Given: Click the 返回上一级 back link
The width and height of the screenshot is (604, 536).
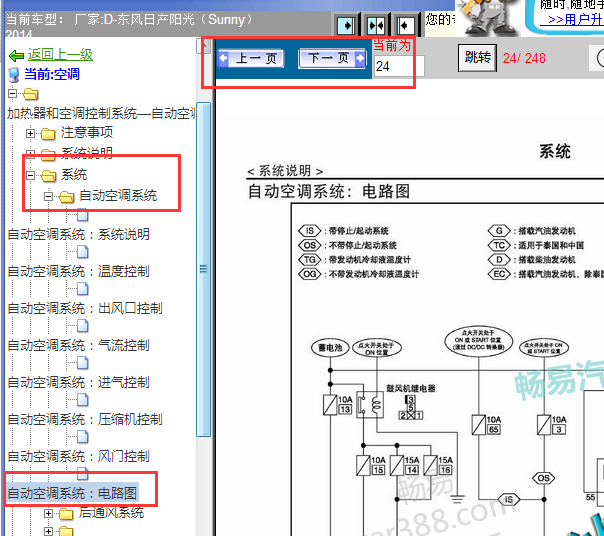Looking at the screenshot, I should tap(60, 55).
